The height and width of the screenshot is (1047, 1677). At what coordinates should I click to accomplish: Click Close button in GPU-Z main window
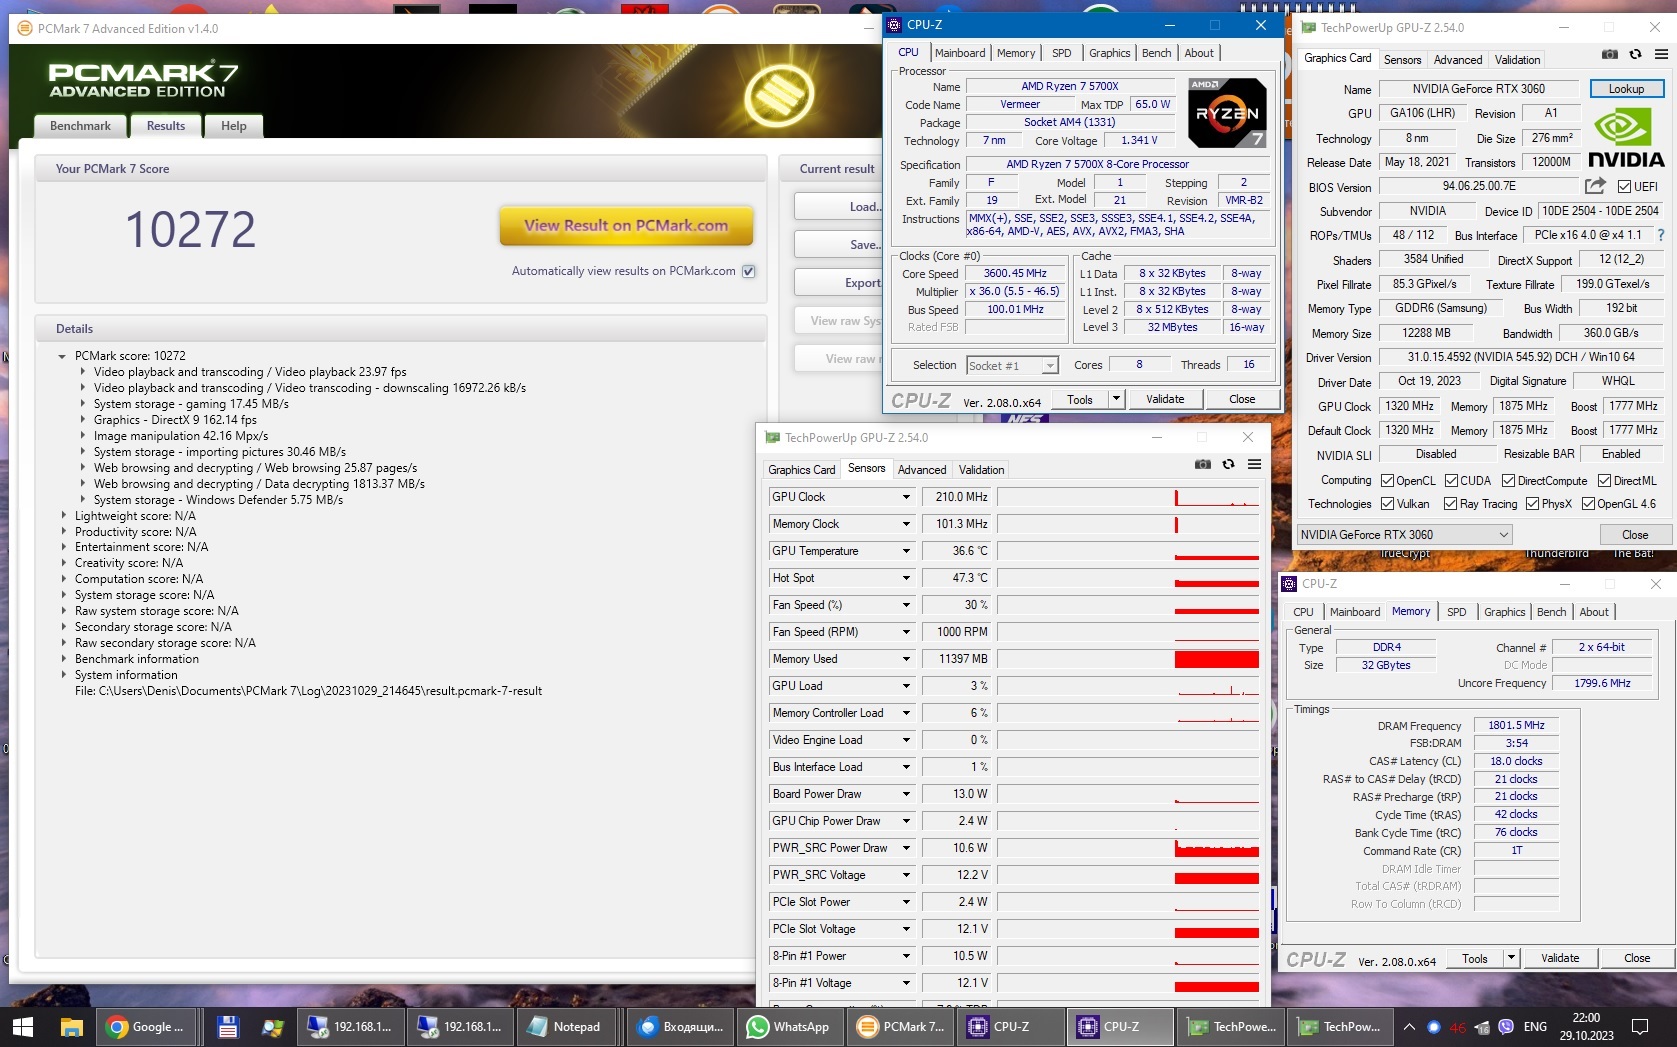(x=1635, y=535)
